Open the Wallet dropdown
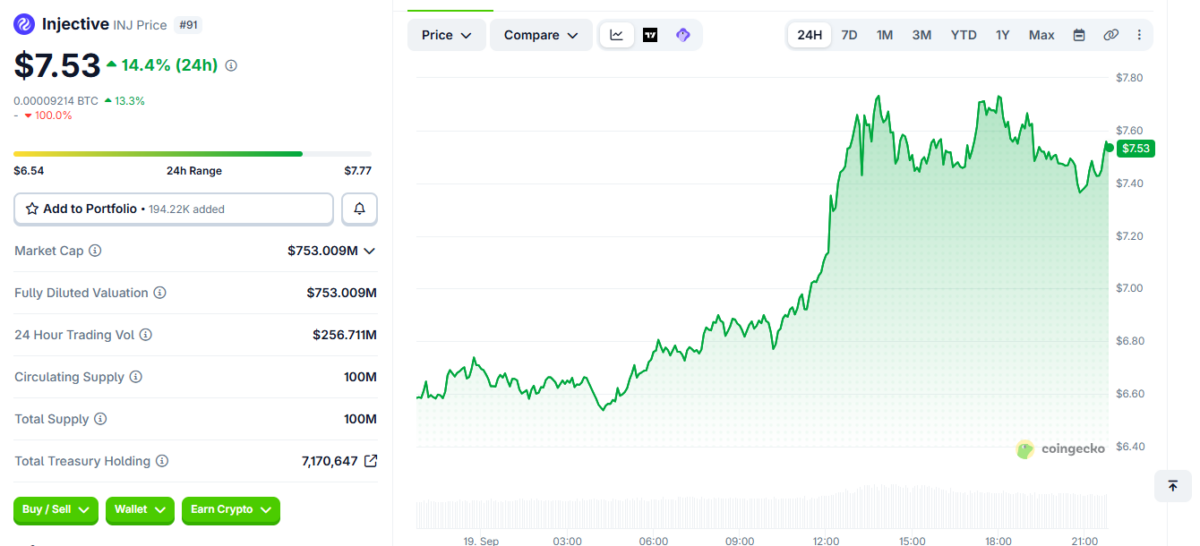Image resolution: width=1200 pixels, height=546 pixels. coord(139,510)
